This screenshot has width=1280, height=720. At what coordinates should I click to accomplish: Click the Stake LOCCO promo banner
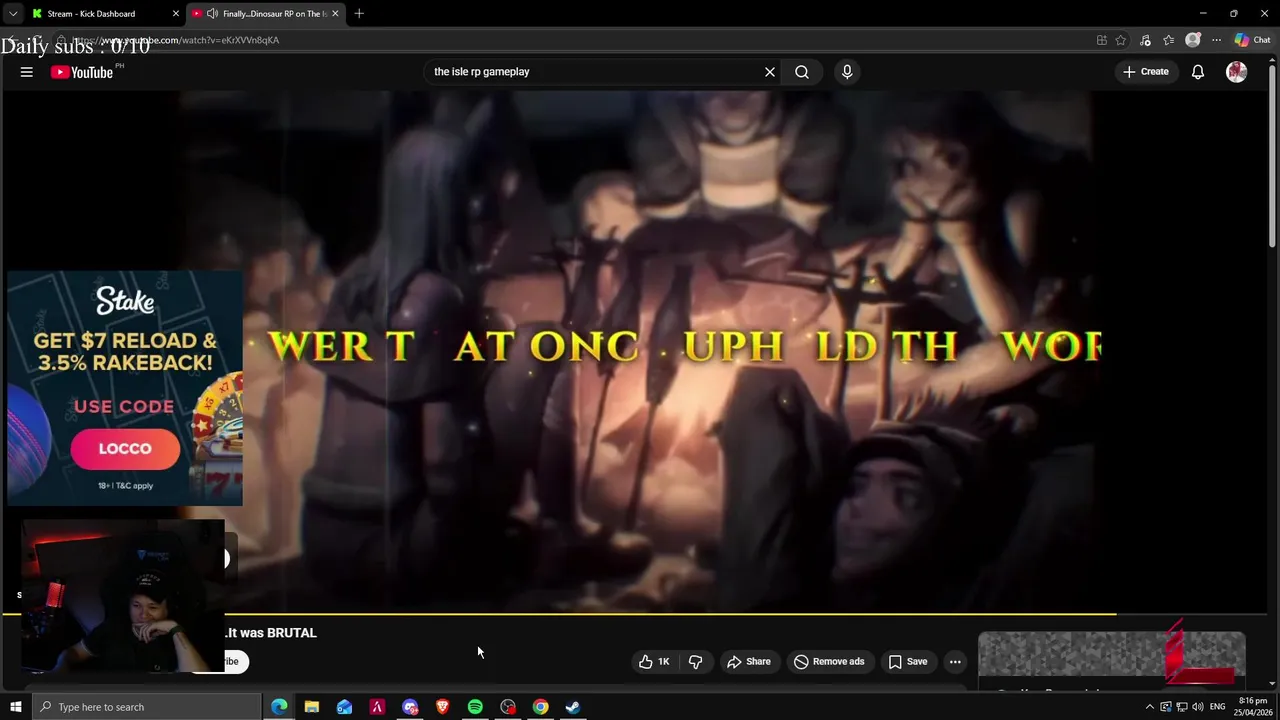click(125, 388)
